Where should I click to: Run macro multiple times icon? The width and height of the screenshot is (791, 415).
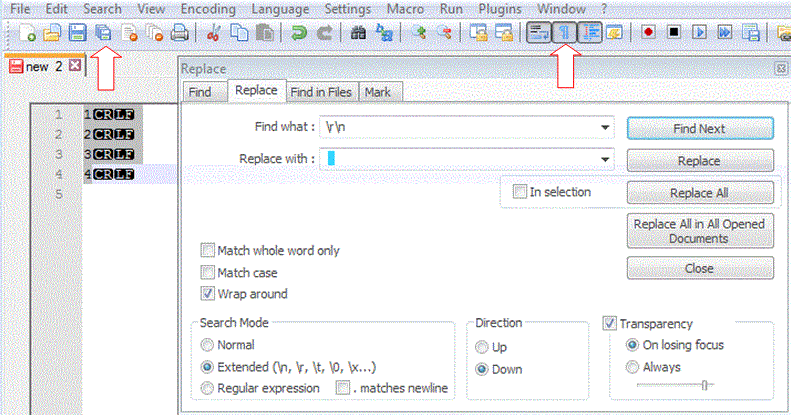(725, 33)
